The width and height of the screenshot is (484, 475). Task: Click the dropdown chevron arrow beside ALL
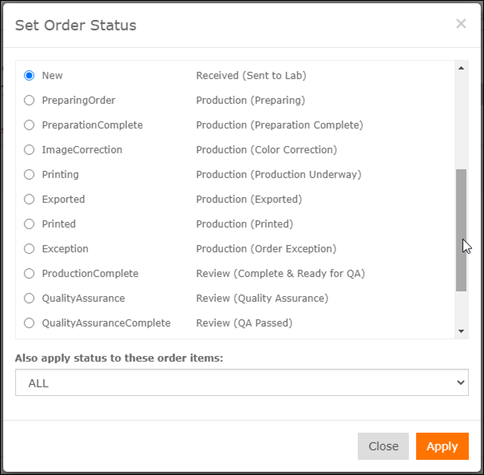pos(460,383)
